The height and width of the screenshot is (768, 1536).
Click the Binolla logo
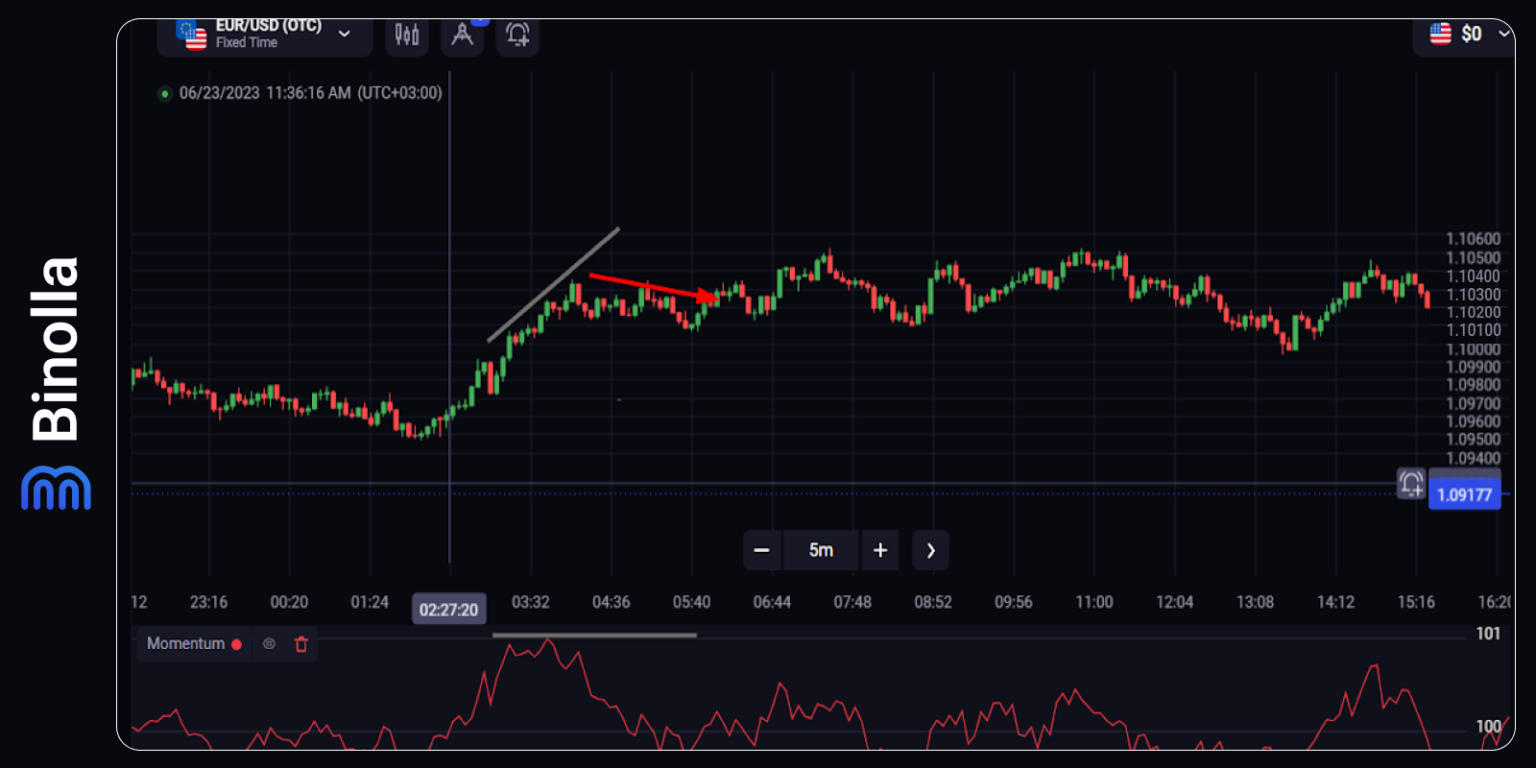click(55, 384)
